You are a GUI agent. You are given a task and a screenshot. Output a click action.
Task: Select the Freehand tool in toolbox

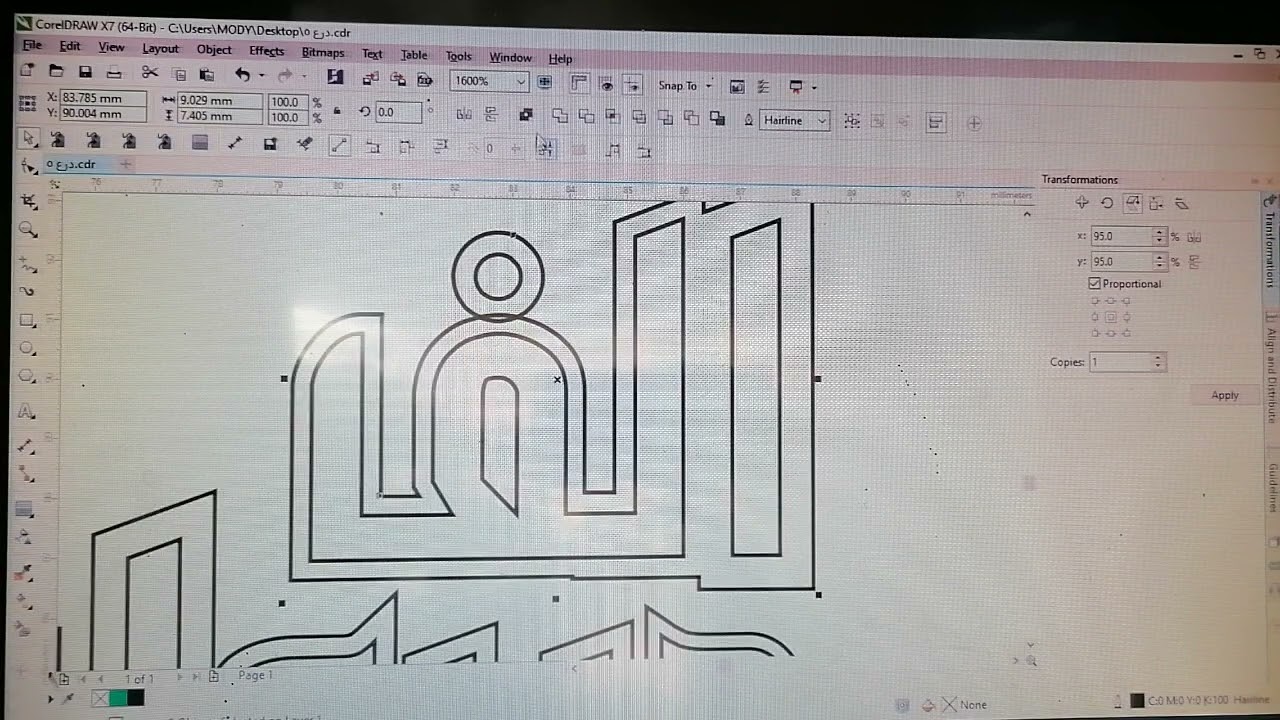click(28, 264)
